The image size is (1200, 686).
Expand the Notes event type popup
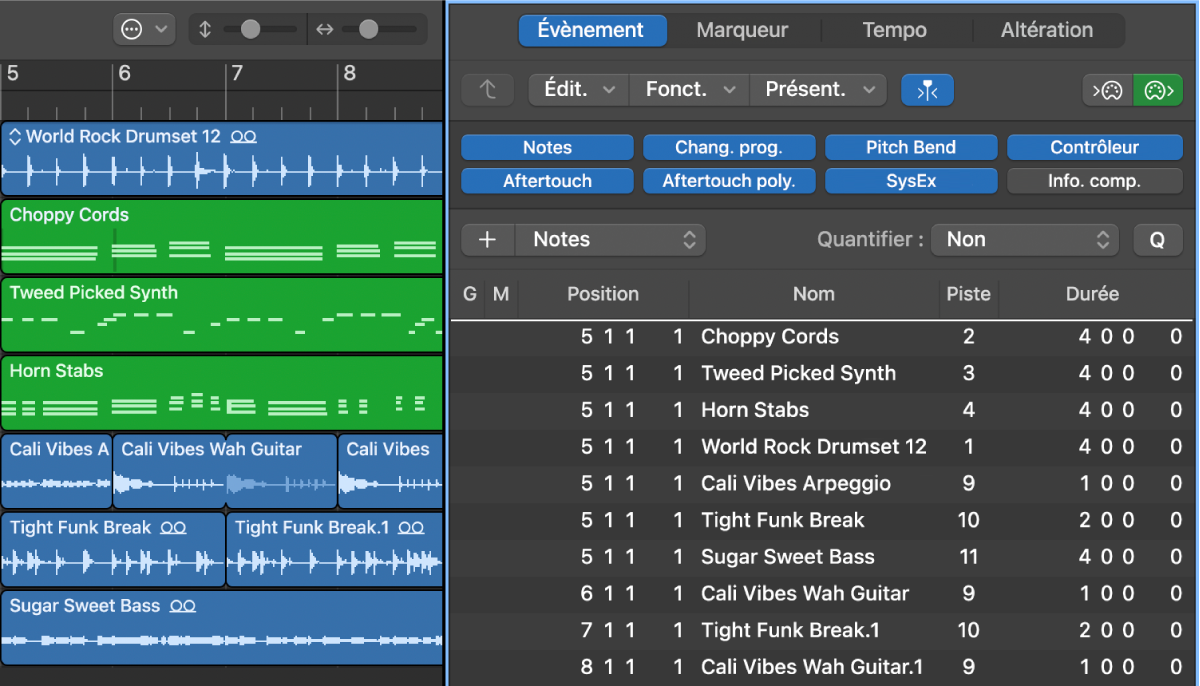click(x=610, y=240)
